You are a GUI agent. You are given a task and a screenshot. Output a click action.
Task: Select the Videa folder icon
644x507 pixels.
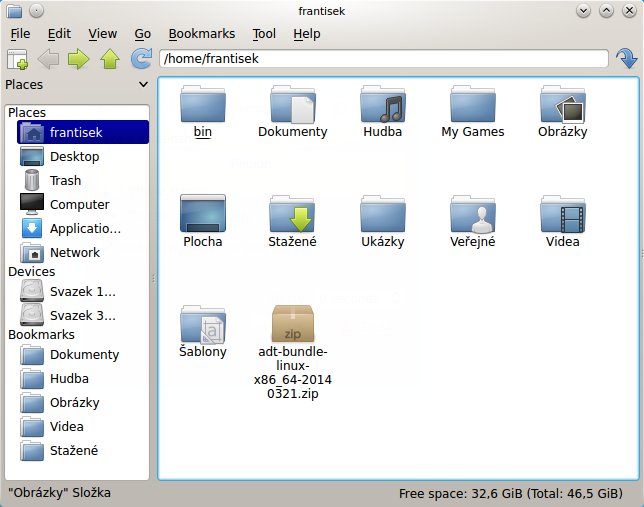562,215
